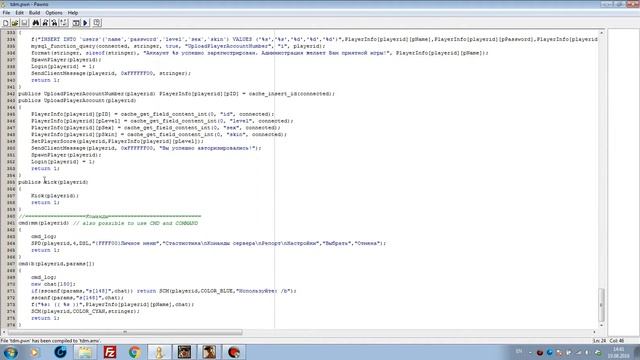Click the compiled-file message in status bar

[x=51, y=341]
